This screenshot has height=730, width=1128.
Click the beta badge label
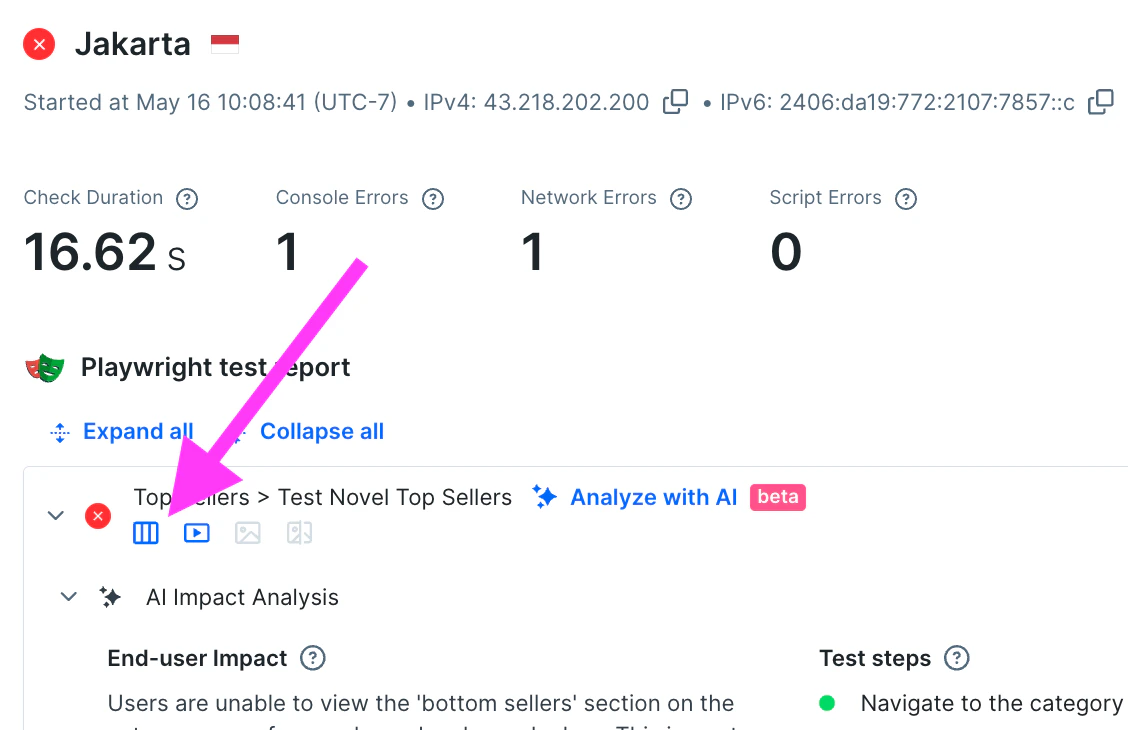pos(778,497)
